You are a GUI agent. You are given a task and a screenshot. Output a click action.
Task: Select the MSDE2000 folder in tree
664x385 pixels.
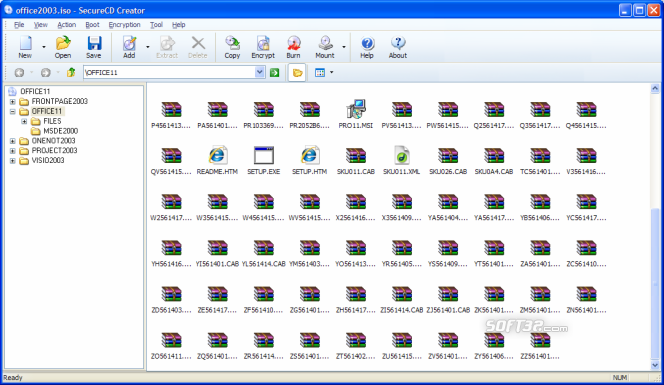coord(60,131)
